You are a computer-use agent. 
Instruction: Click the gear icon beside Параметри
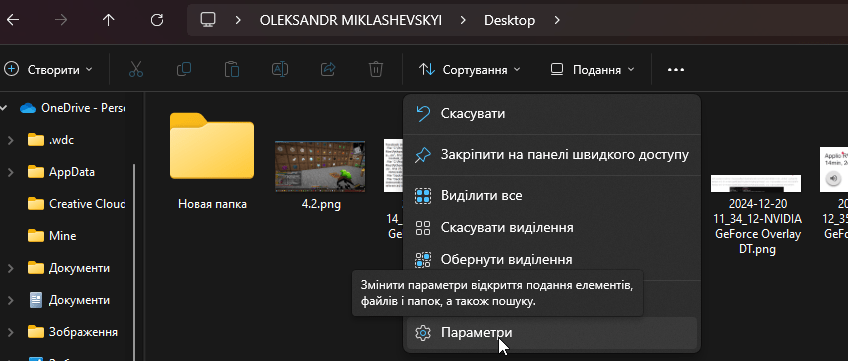point(422,332)
